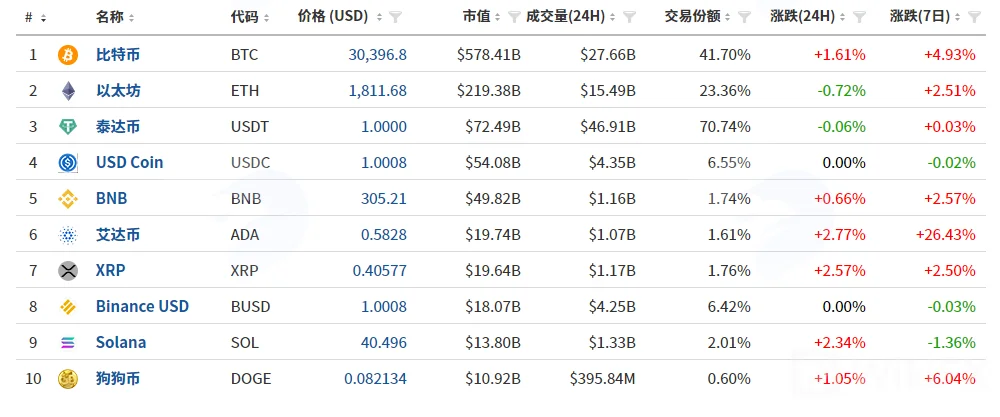Image resolution: width=1000 pixels, height=417 pixels.
Task: Sort by 成交量(24H) column arrows
Action: 613,18
